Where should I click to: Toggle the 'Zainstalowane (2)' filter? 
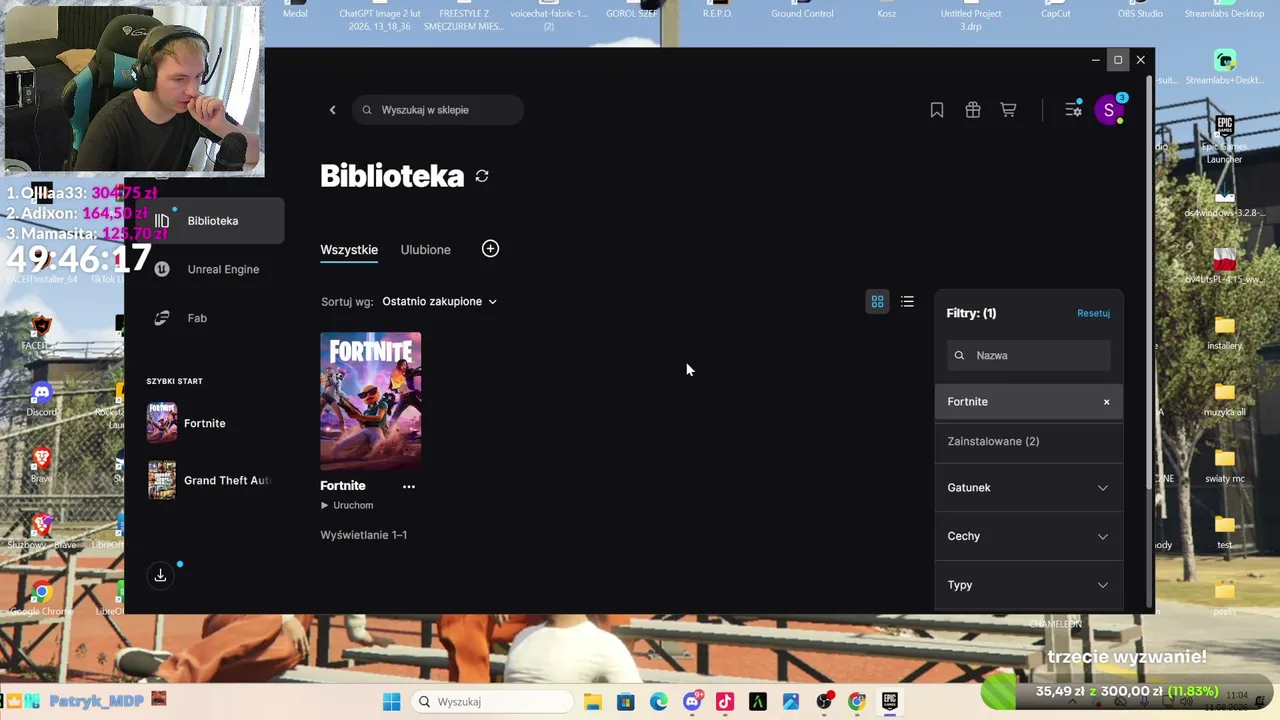click(x=1029, y=441)
